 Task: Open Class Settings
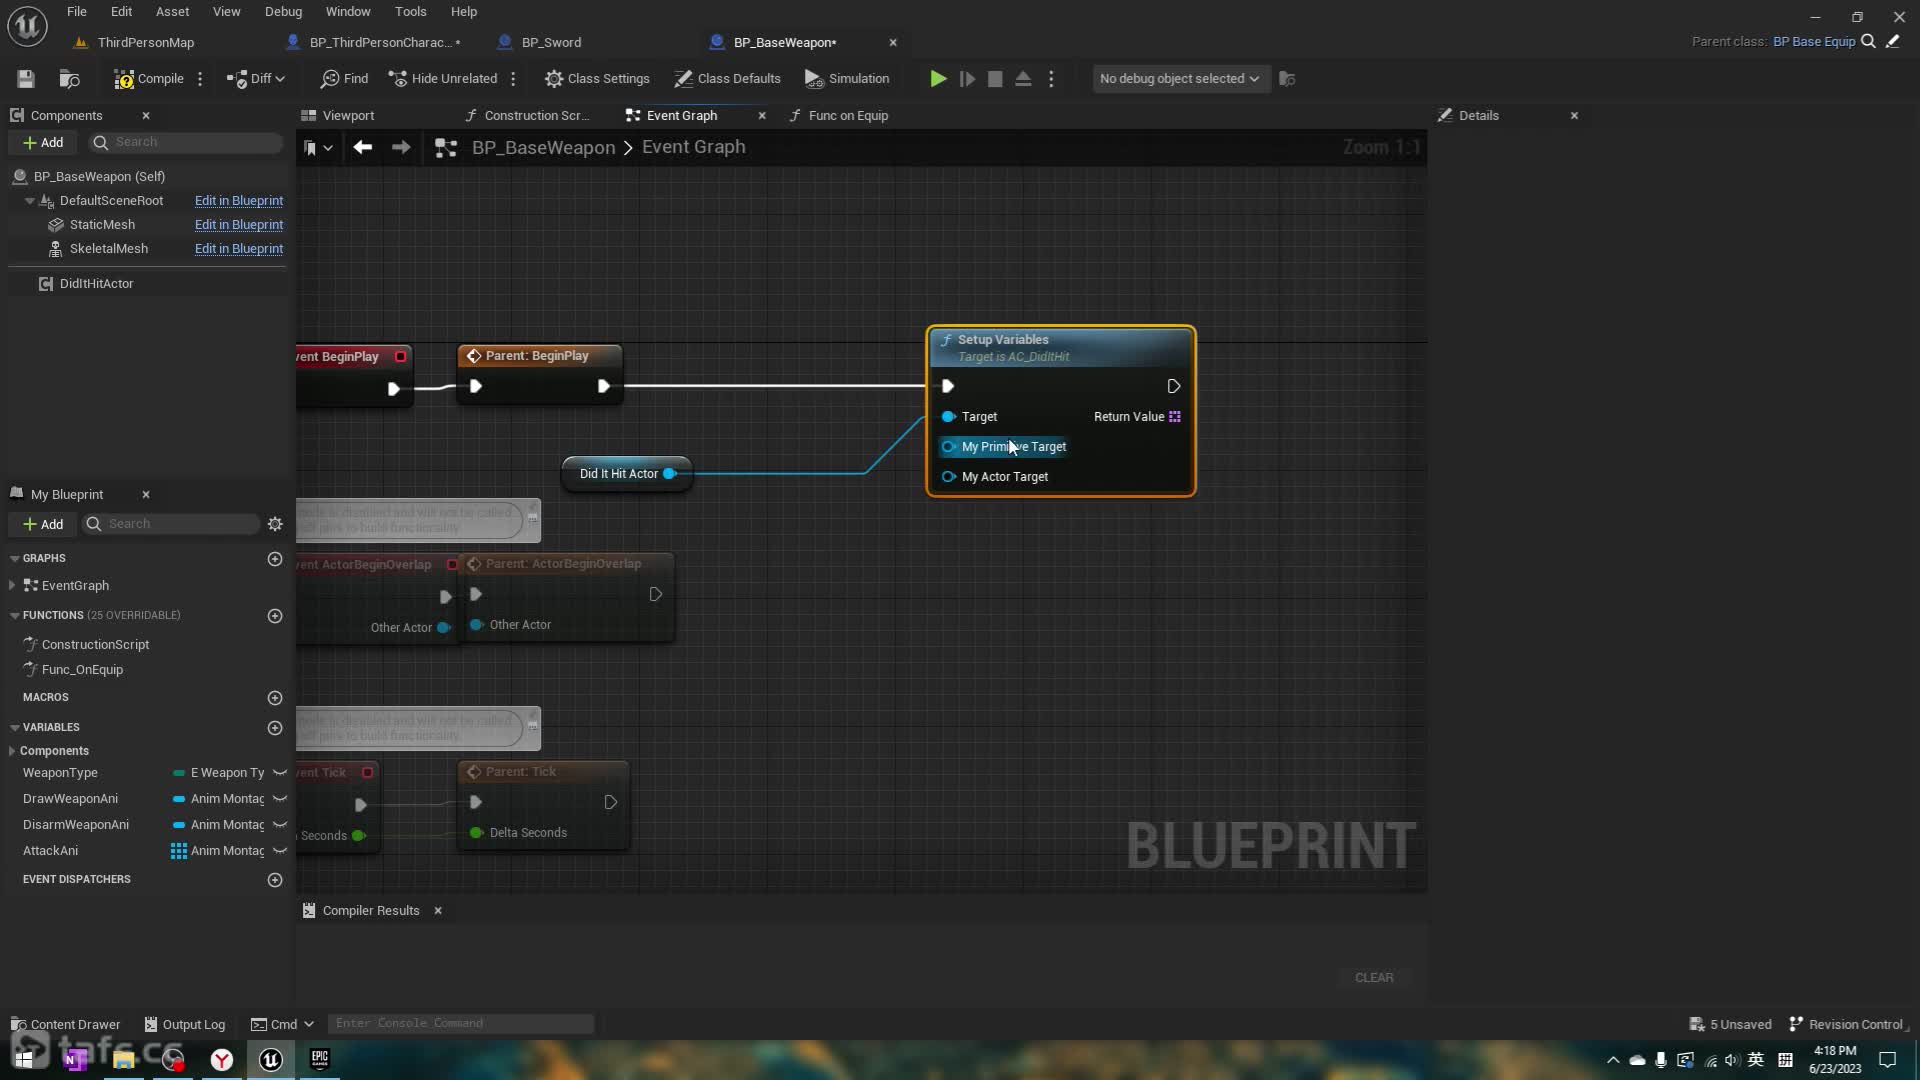597,79
